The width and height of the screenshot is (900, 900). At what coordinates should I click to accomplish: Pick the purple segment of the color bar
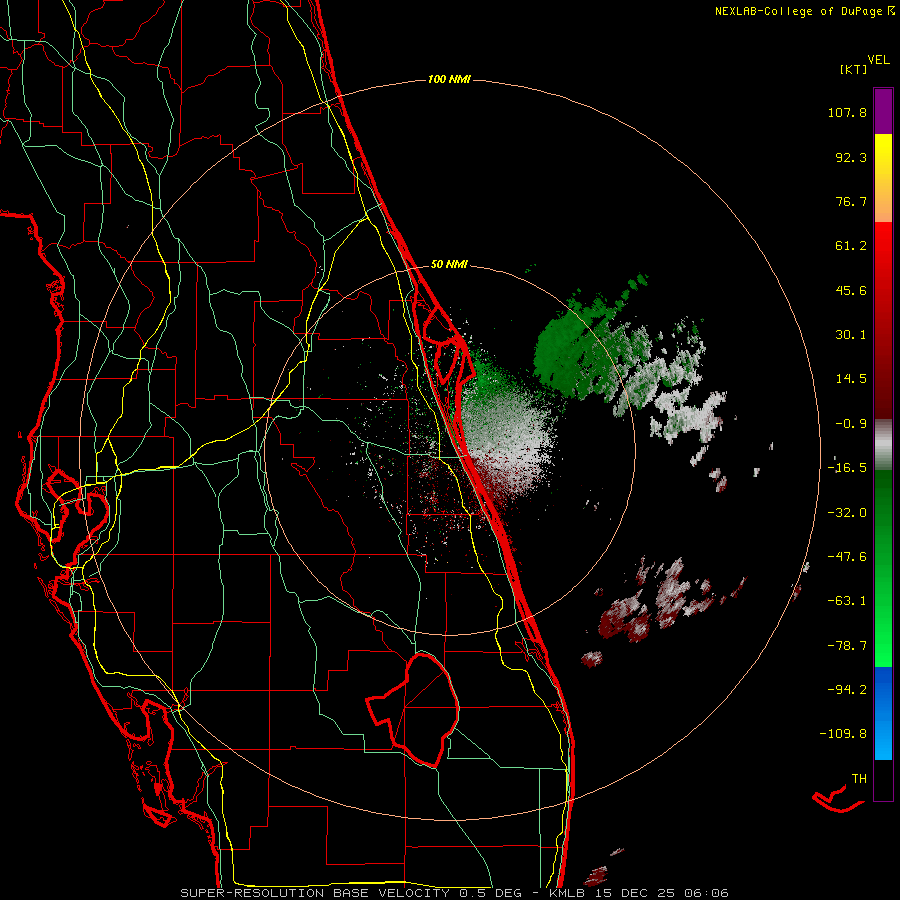click(x=883, y=111)
